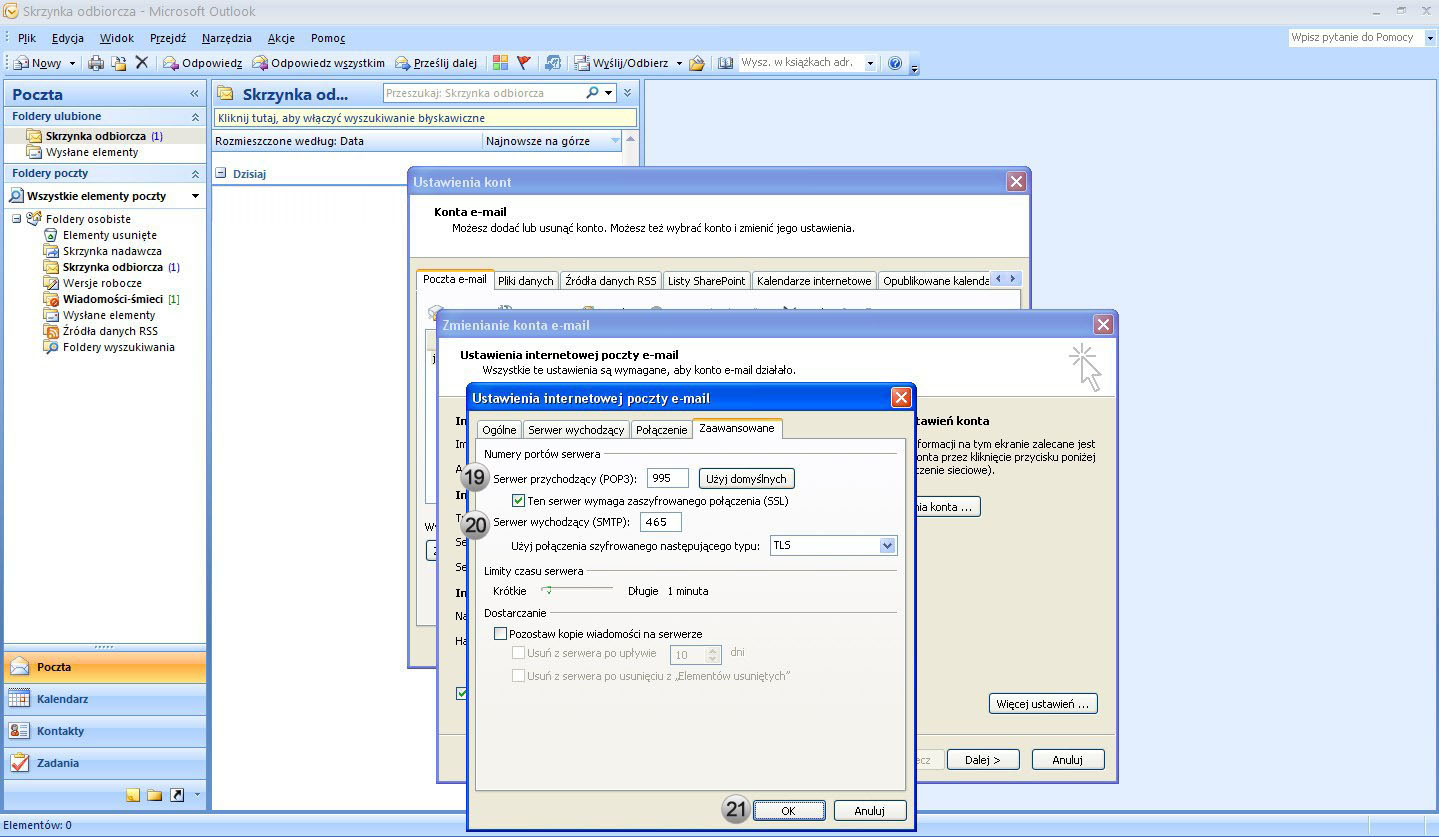Collapse the Foldery ulubione section
The image size is (1439, 837).
[195, 117]
